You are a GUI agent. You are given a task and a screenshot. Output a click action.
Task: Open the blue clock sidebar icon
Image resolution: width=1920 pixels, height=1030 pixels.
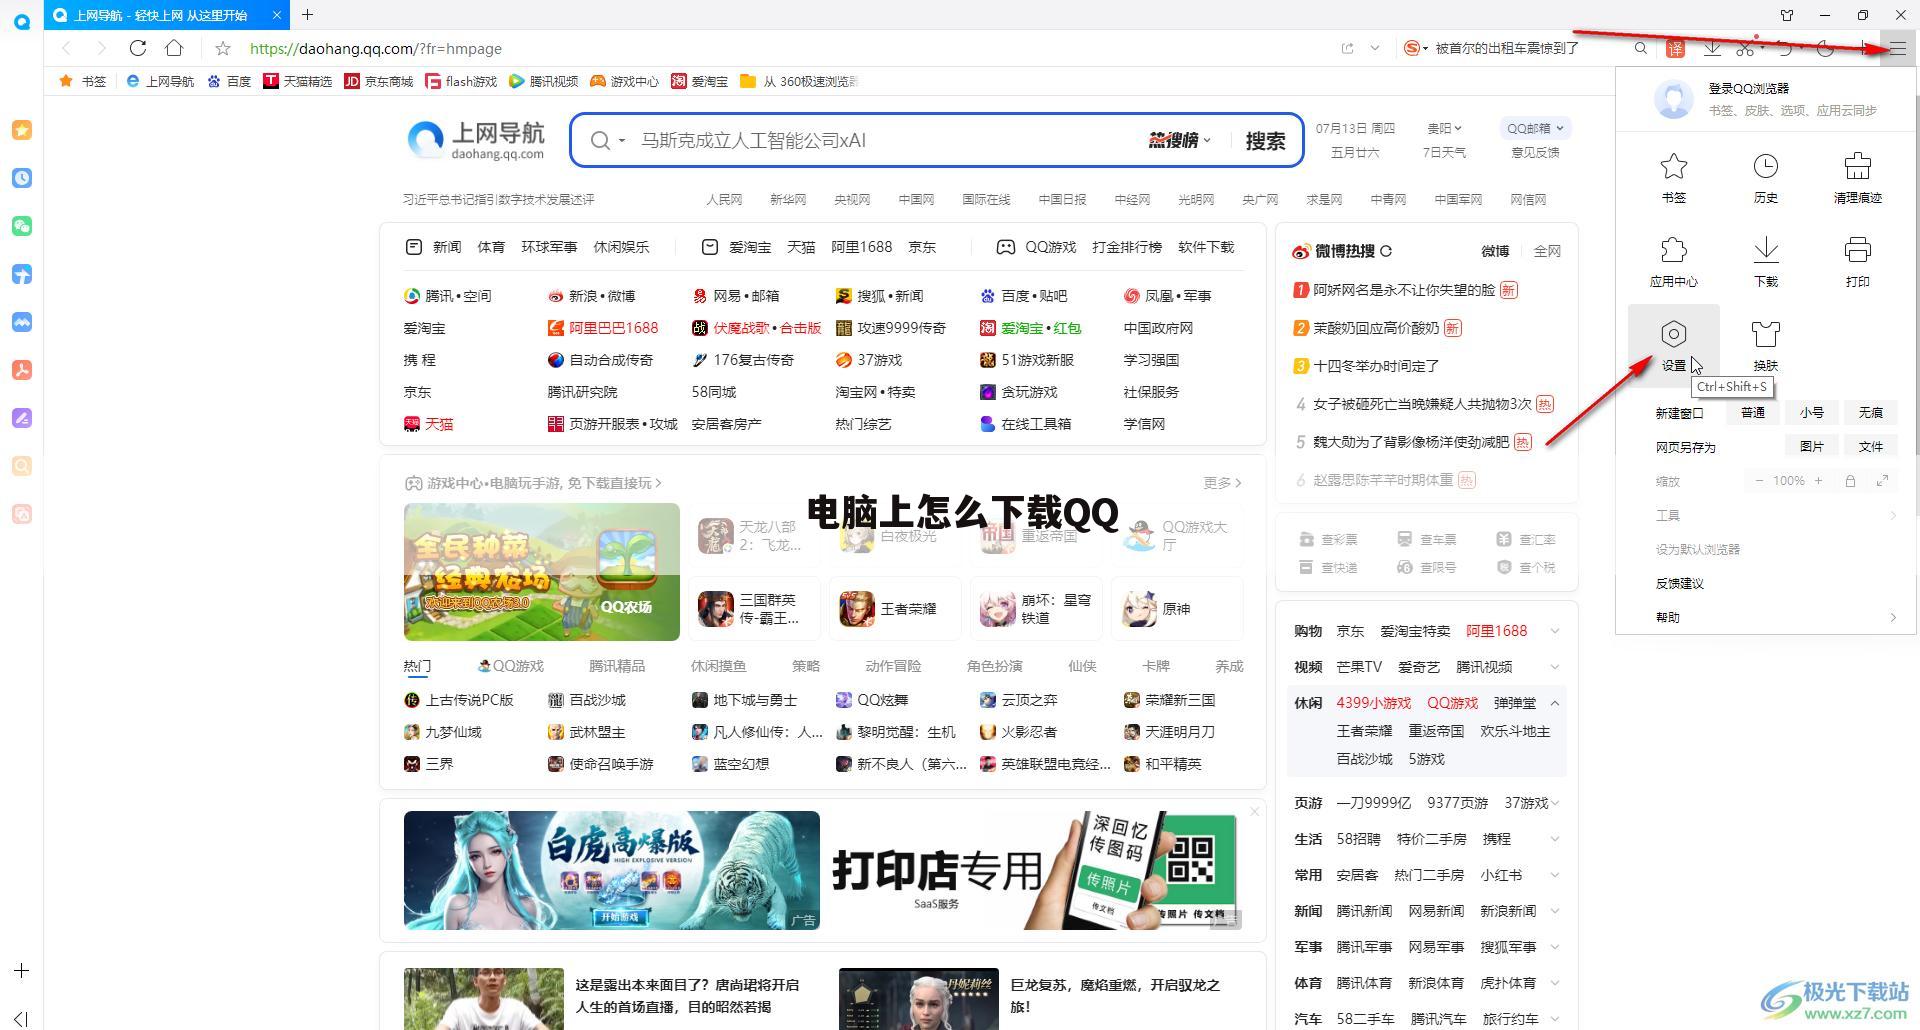22,178
